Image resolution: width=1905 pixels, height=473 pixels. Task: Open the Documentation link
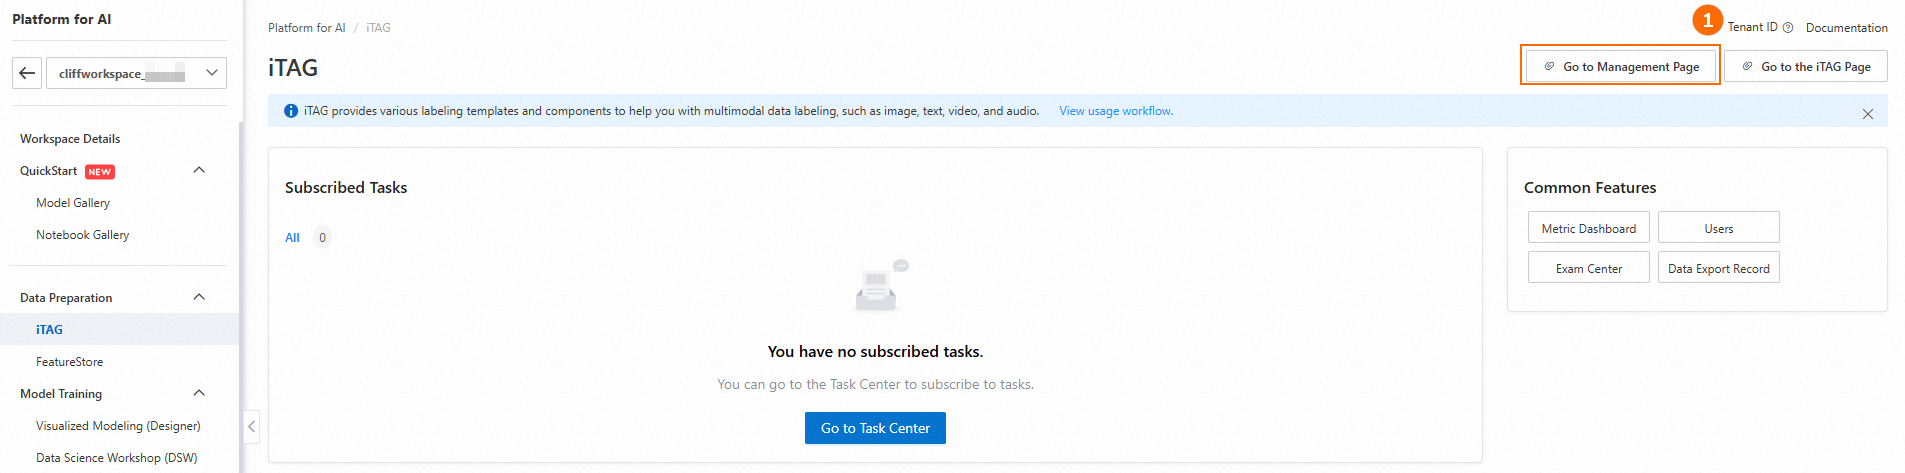(1846, 28)
